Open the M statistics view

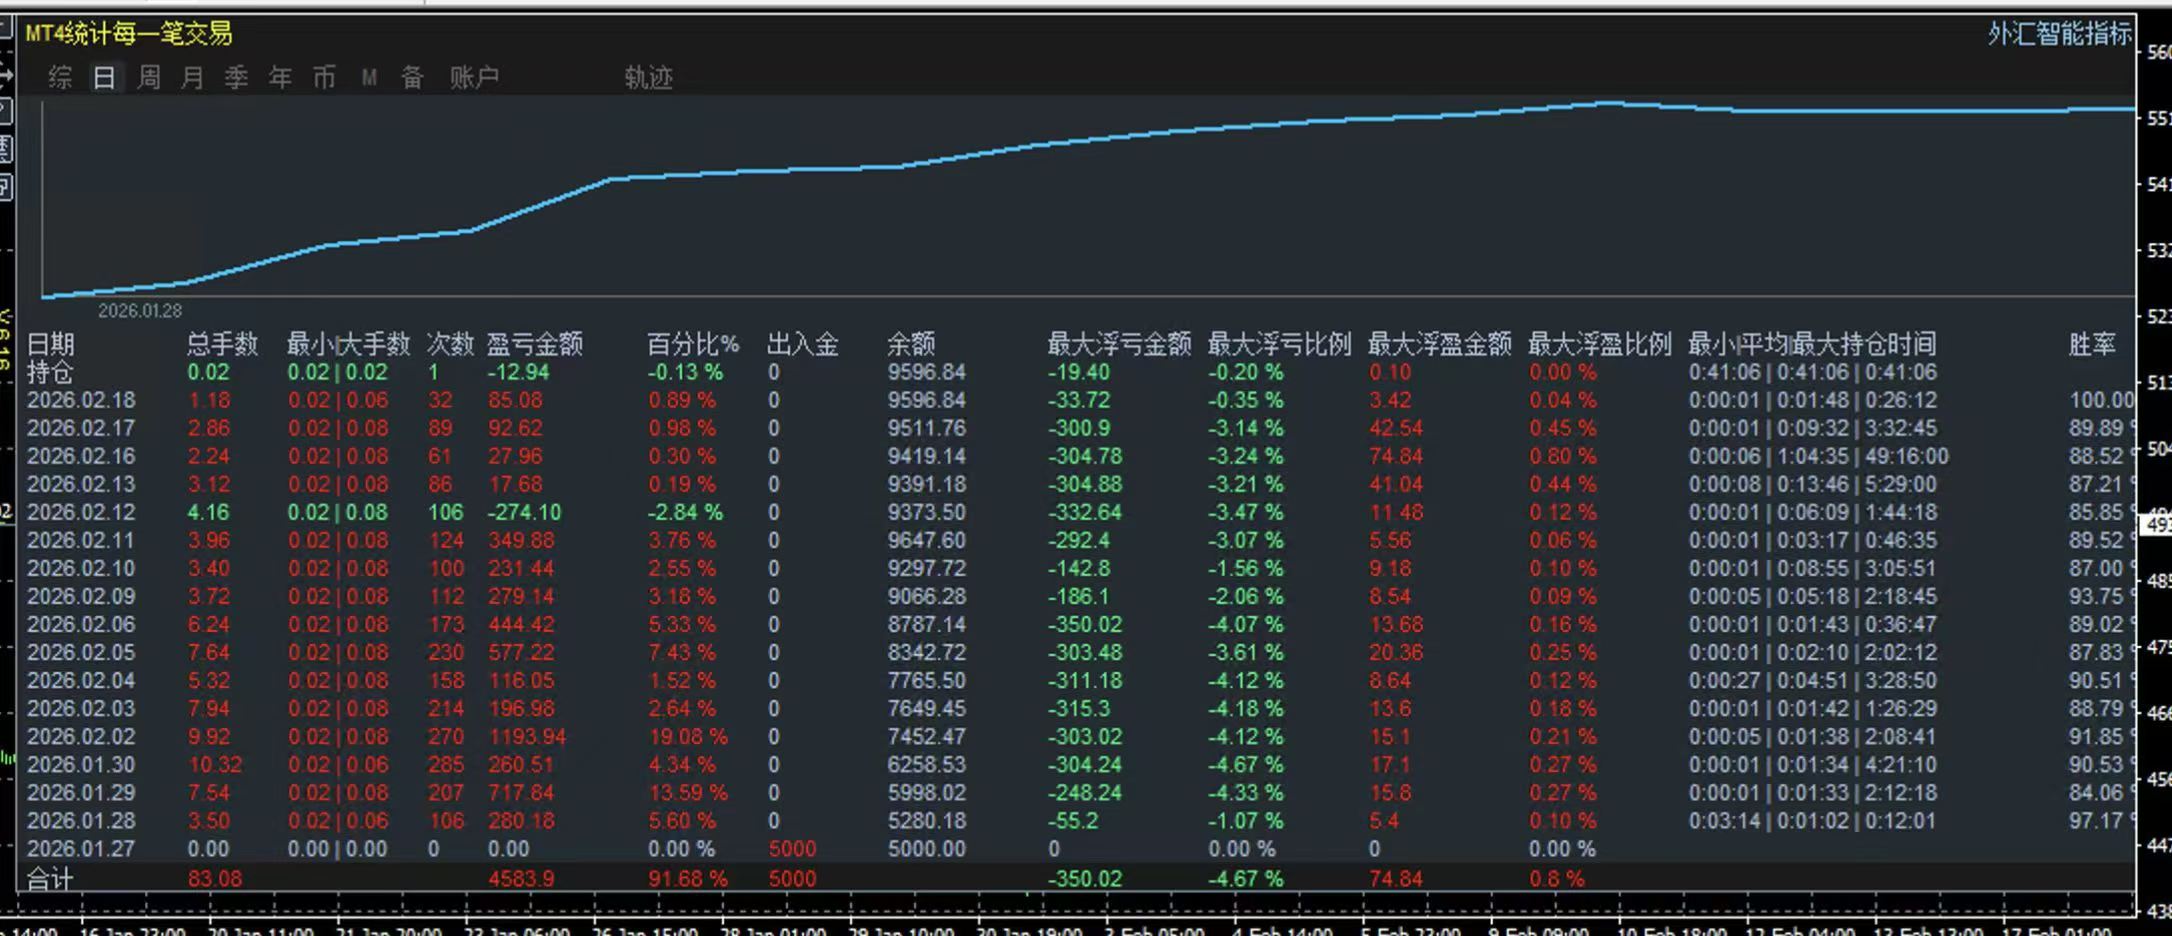368,77
